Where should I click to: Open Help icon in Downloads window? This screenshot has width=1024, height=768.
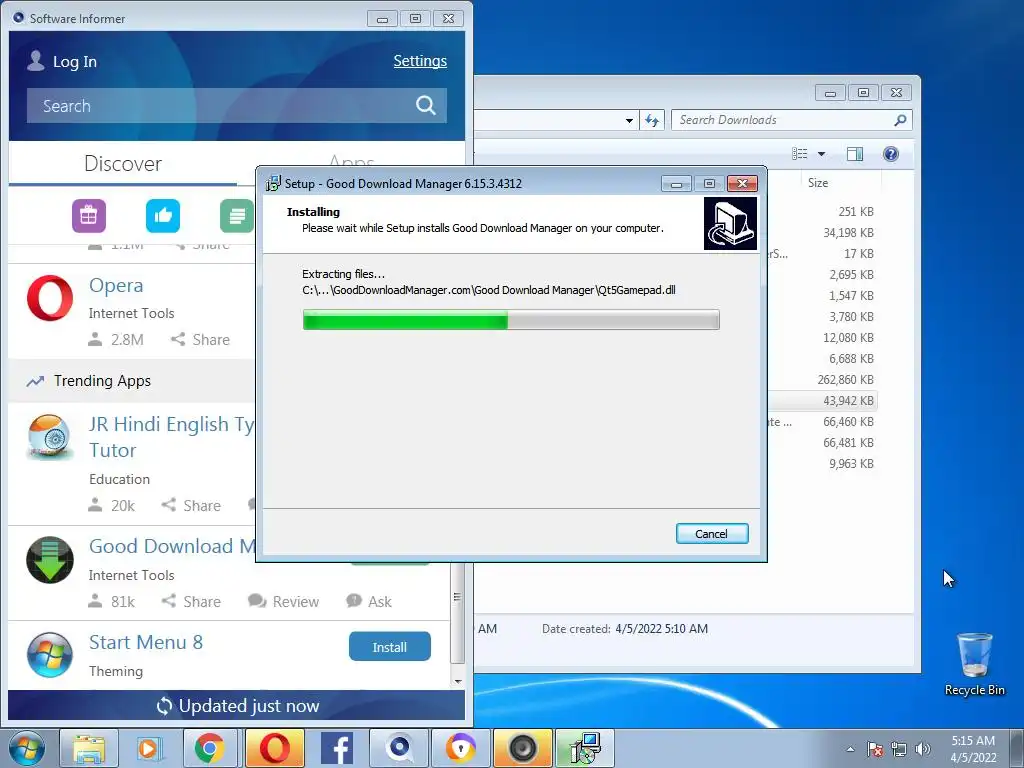click(x=890, y=153)
